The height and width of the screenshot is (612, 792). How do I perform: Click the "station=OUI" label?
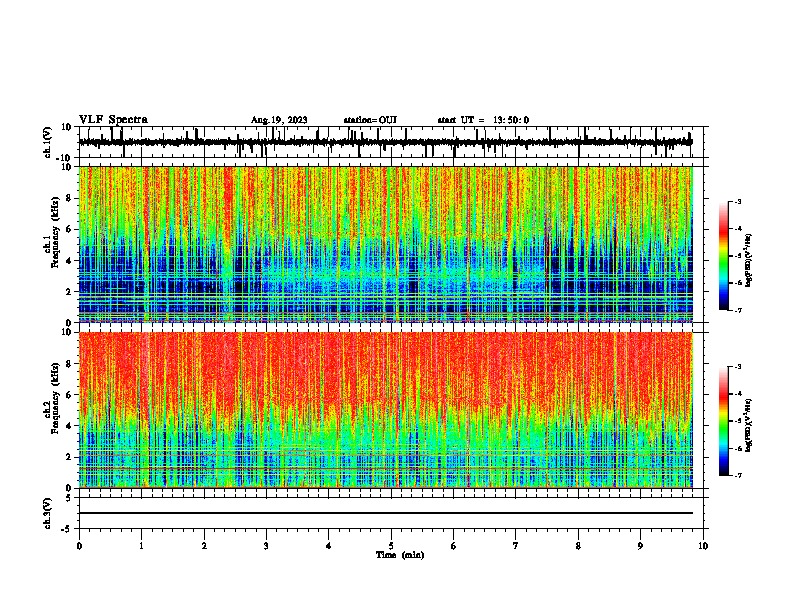[370, 120]
